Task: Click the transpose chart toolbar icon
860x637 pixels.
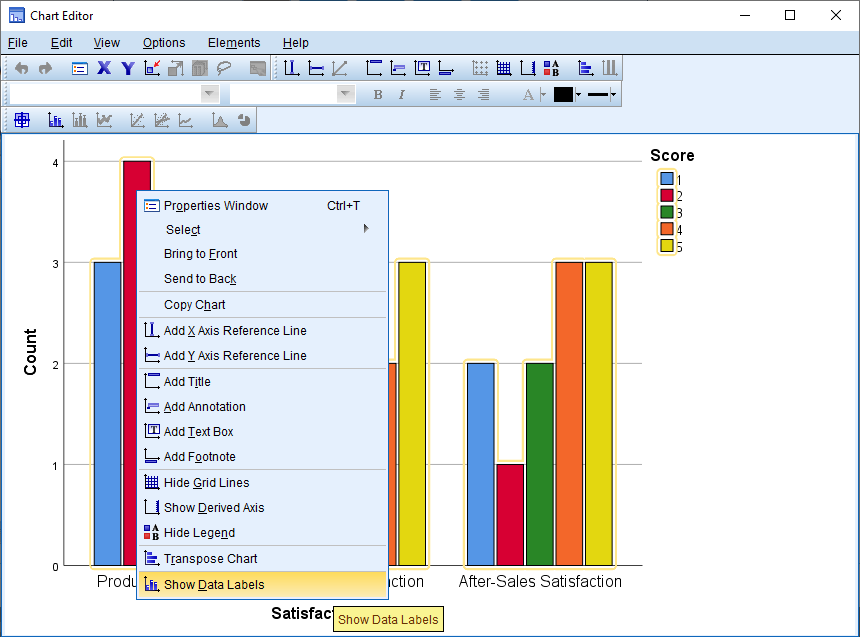Action: (585, 68)
